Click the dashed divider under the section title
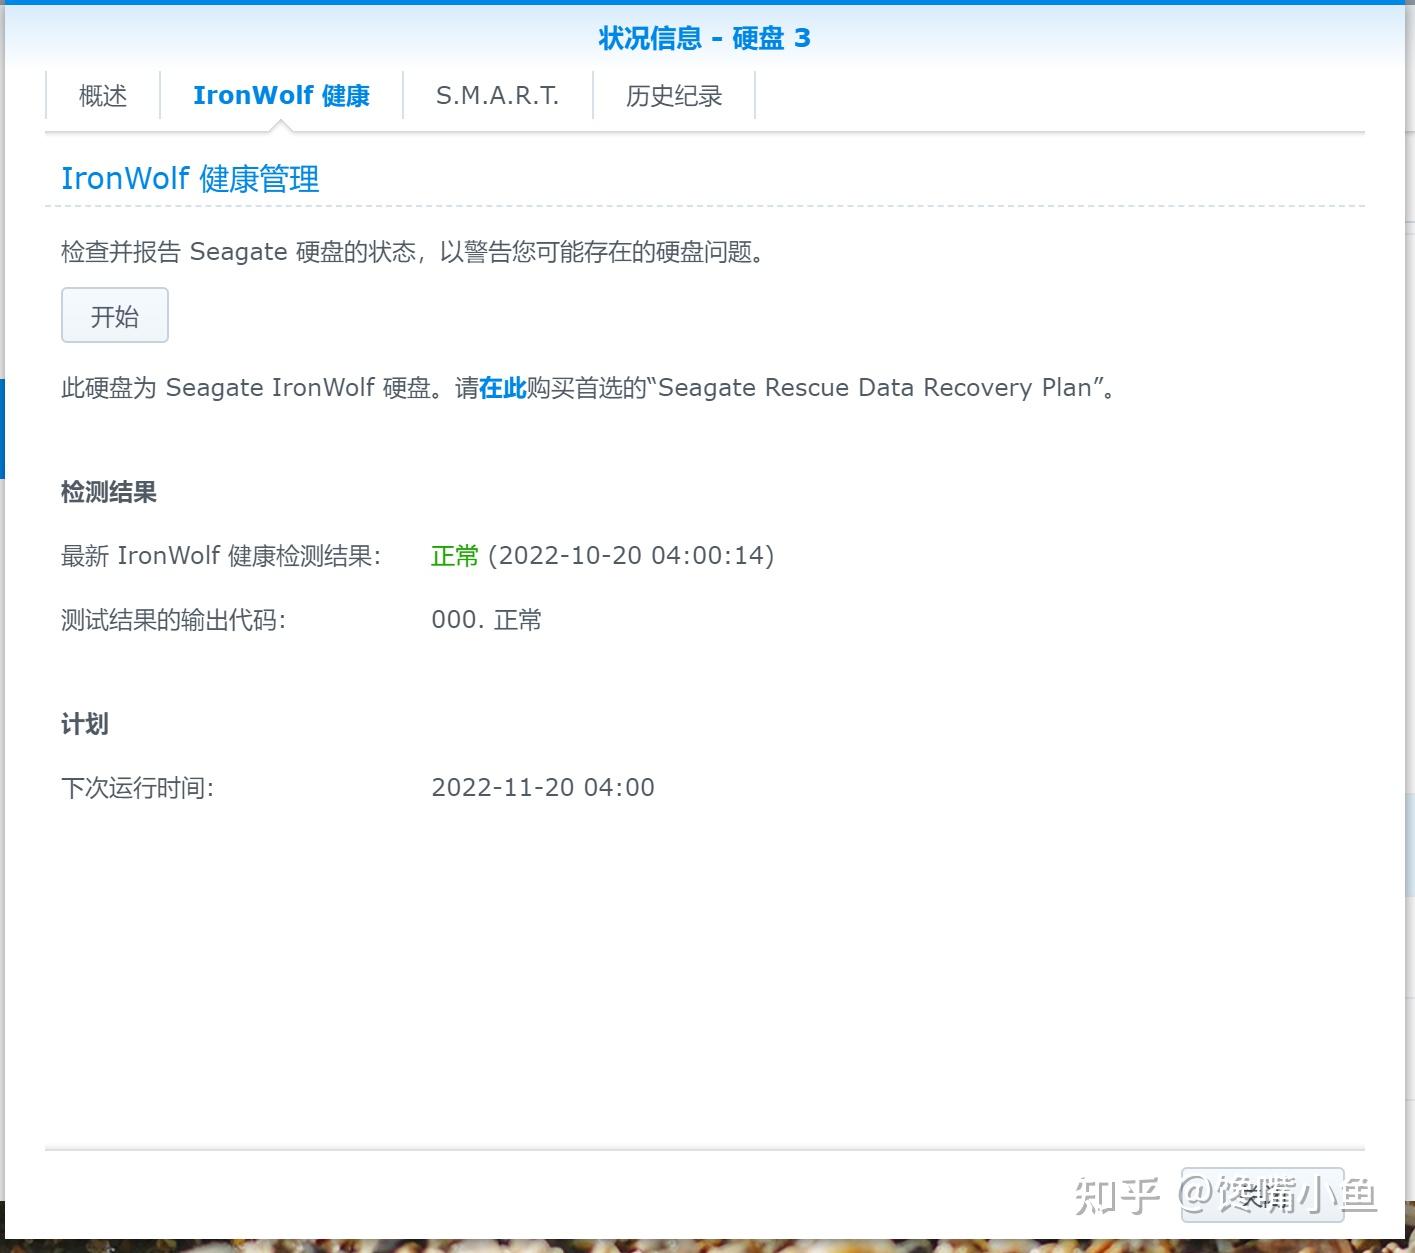Screen dimensions: 1415x1253 click(700, 206)
